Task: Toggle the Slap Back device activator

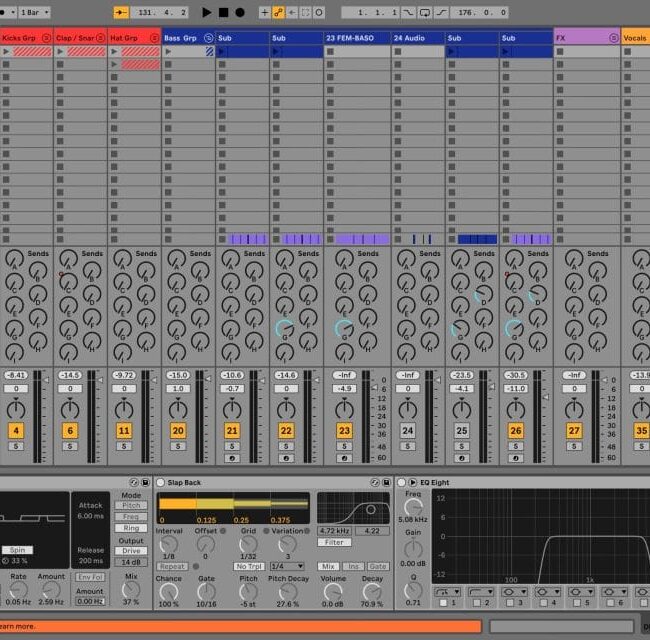Action: click(x=161, y=483)
